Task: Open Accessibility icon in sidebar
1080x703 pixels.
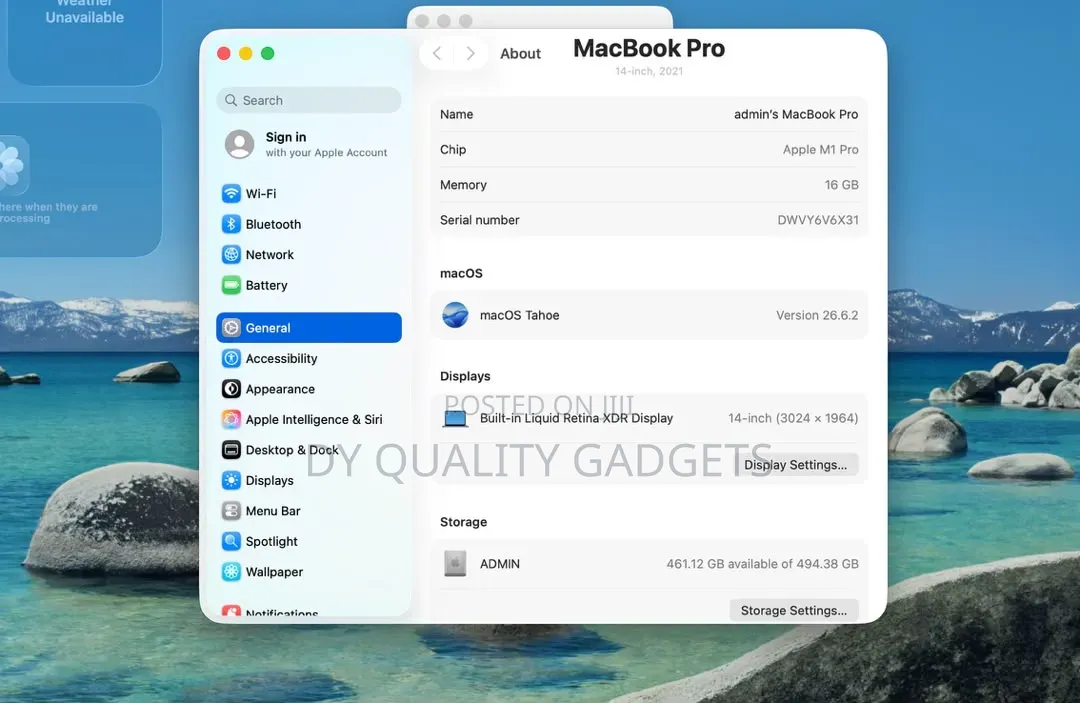Action: tap(231, 358)
